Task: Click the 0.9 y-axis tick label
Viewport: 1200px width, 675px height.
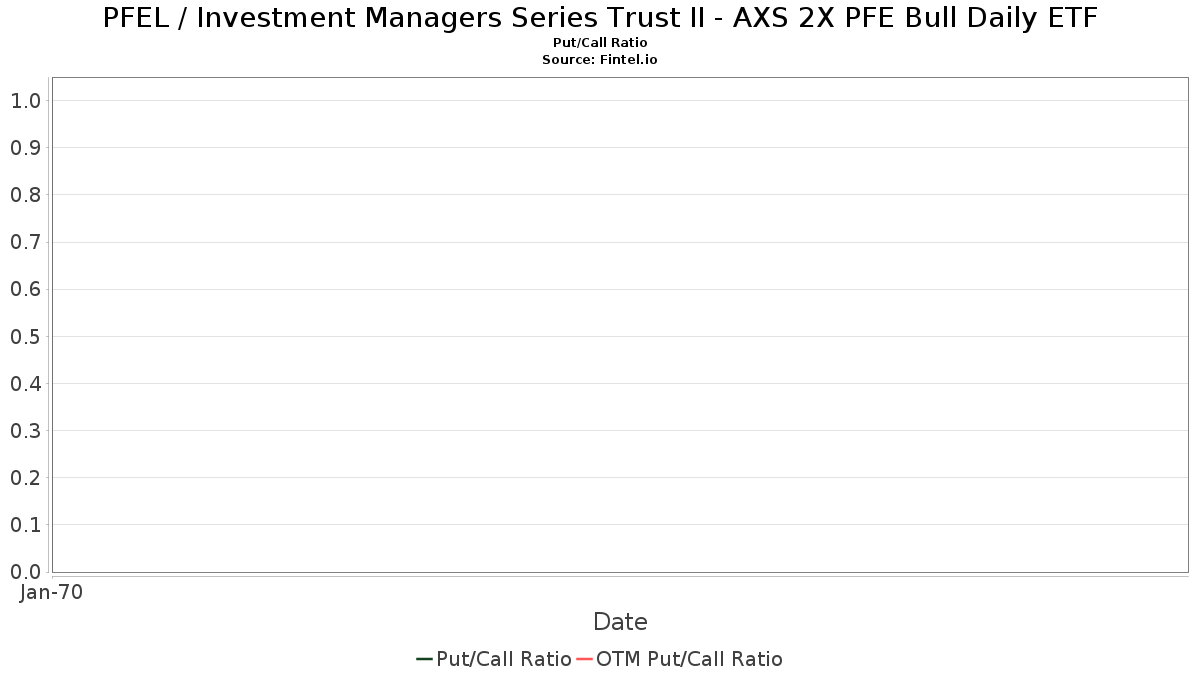Action: (x=25, y=148)
